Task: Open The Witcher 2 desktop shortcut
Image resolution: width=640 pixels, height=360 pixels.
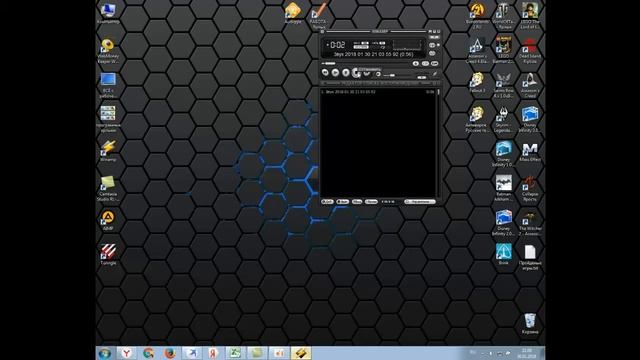Action: [x=530, y=223]
